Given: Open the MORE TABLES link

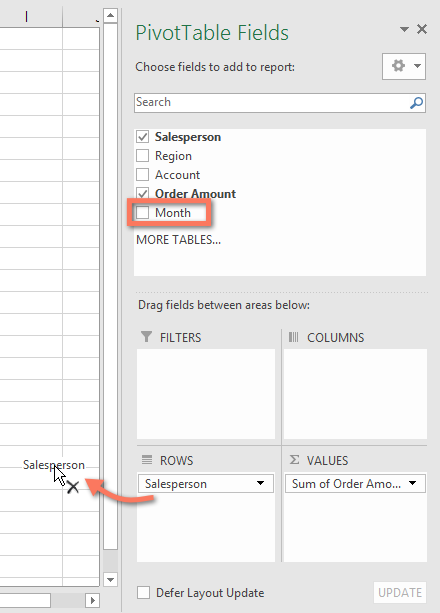Looking at the screenshot, I should [x=178, y=240].
